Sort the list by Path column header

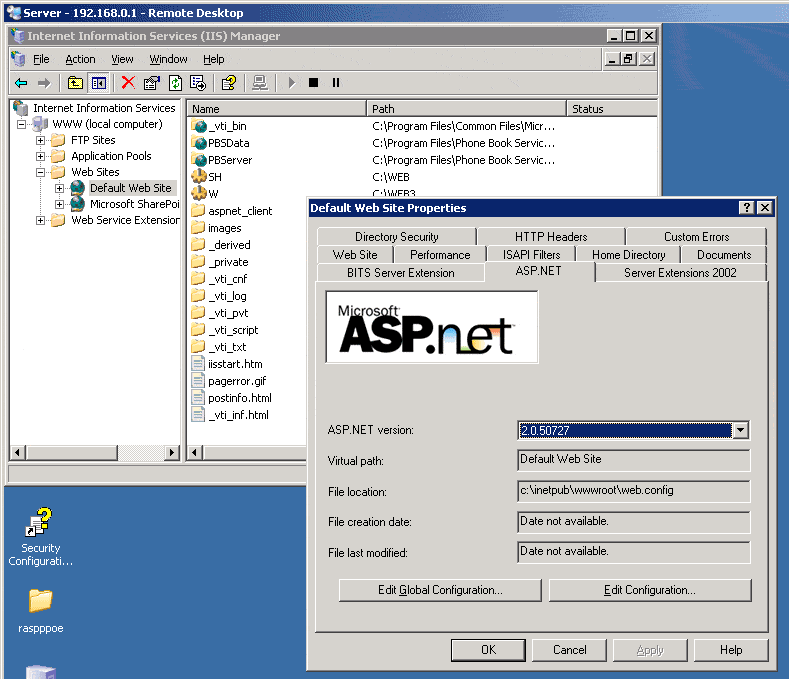pyautogui.click(x=466, y=109)
